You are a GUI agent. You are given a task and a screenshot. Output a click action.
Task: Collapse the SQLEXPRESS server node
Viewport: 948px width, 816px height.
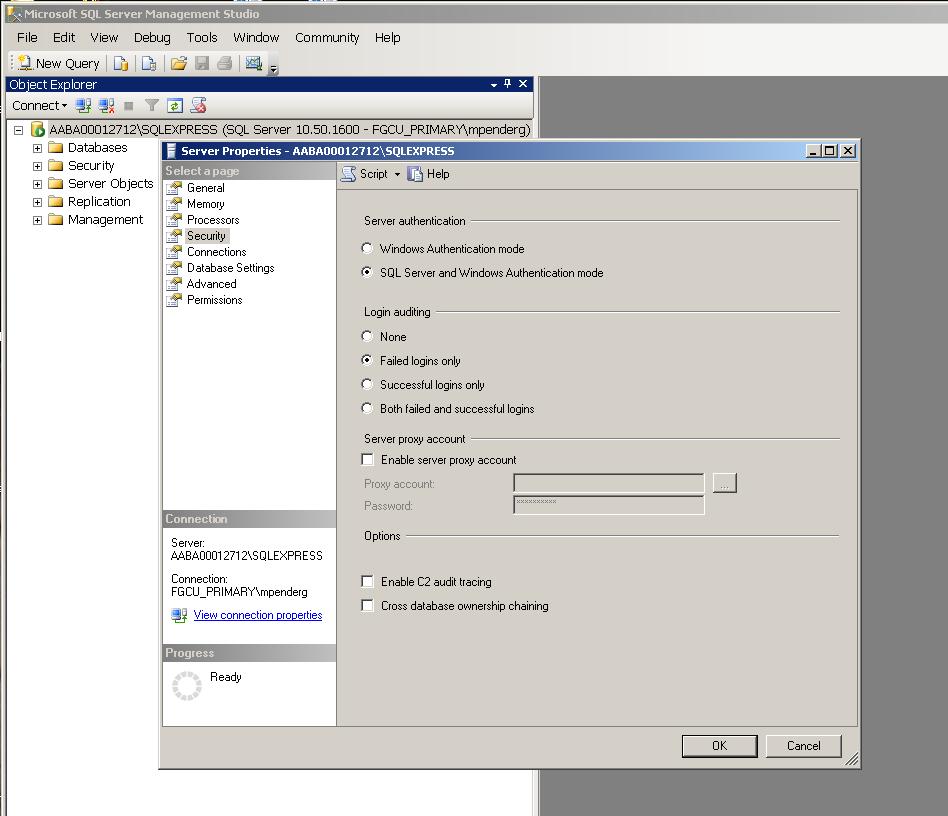tap(19, 130)
